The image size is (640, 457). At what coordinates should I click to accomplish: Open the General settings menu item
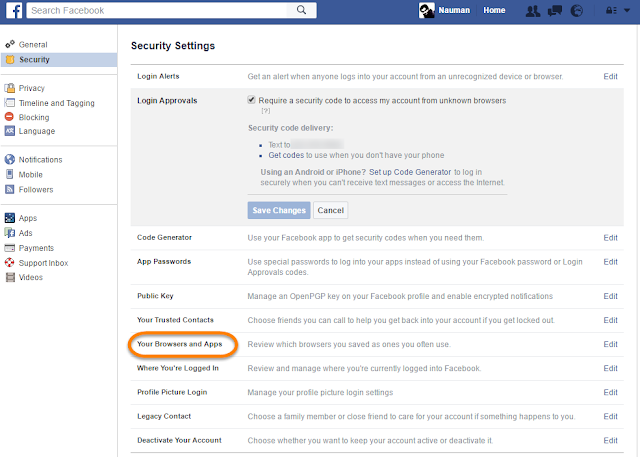click(x=33, y=44)
